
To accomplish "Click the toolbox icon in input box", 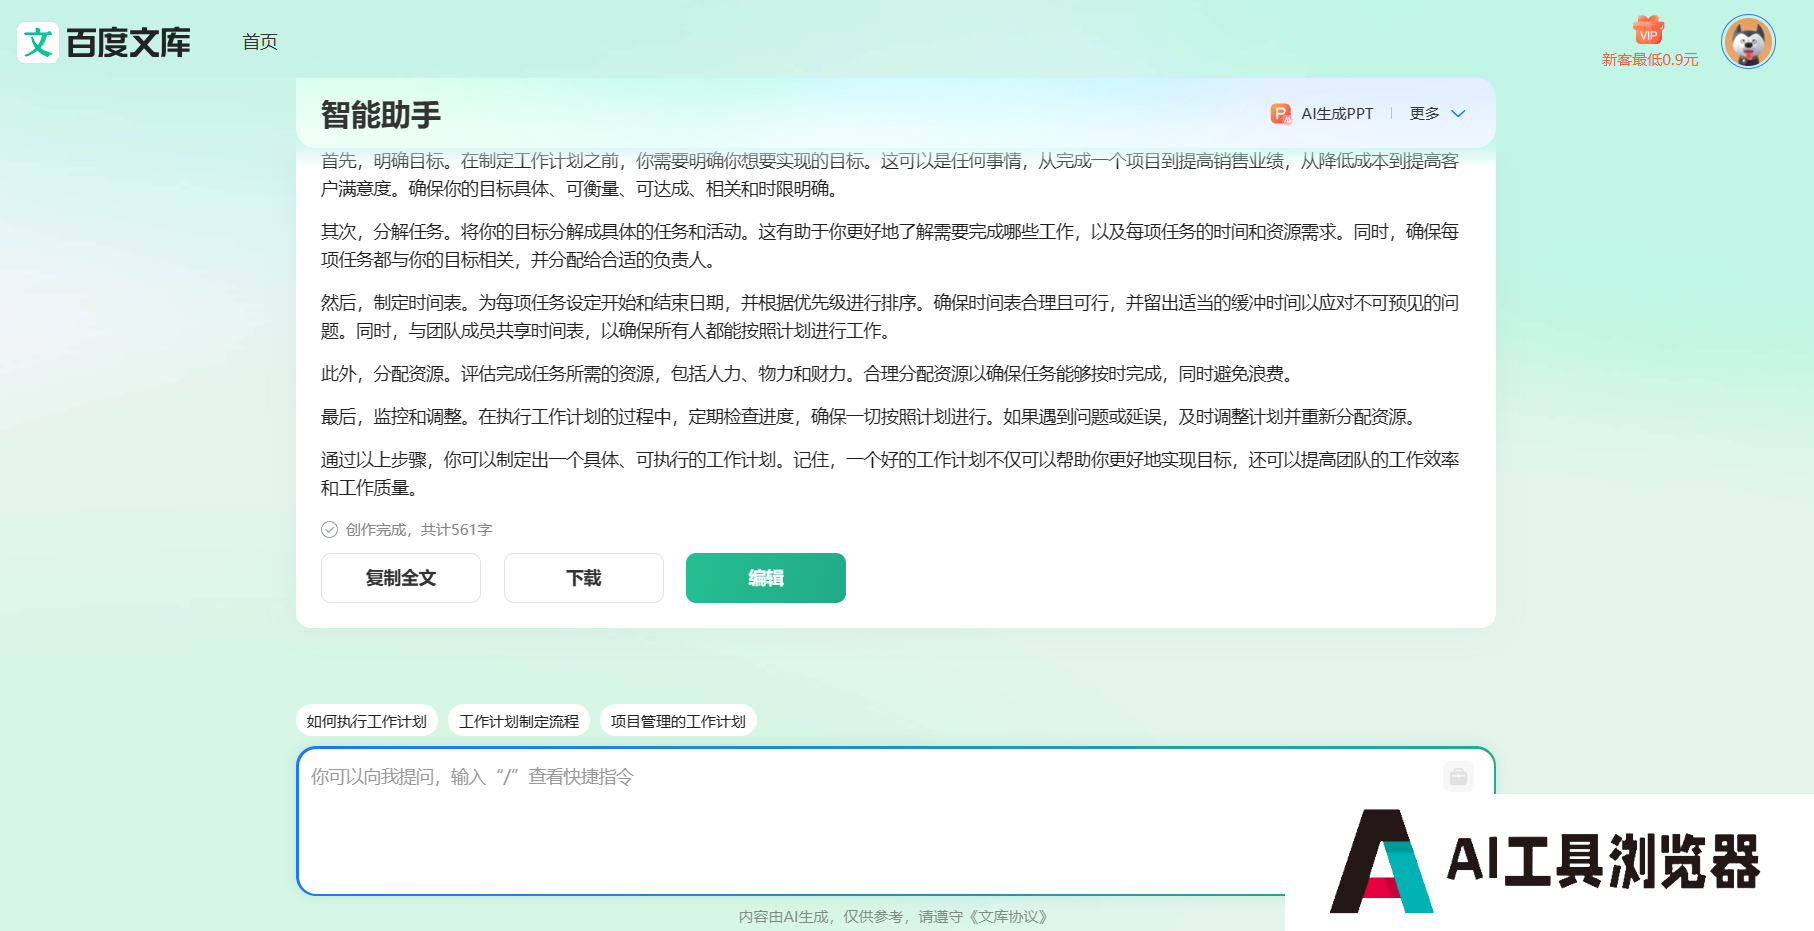I will click(1458, 777).
